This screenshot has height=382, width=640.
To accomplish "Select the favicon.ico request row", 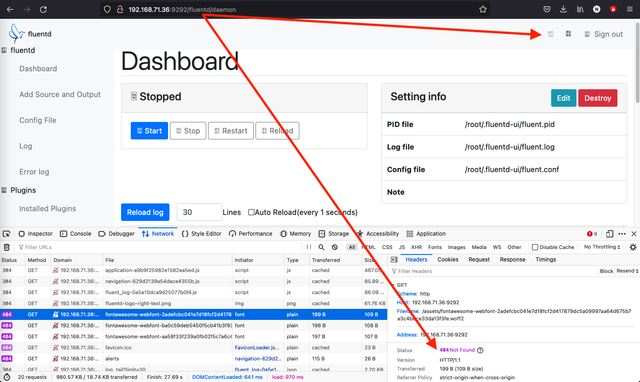I will (193, 347).
